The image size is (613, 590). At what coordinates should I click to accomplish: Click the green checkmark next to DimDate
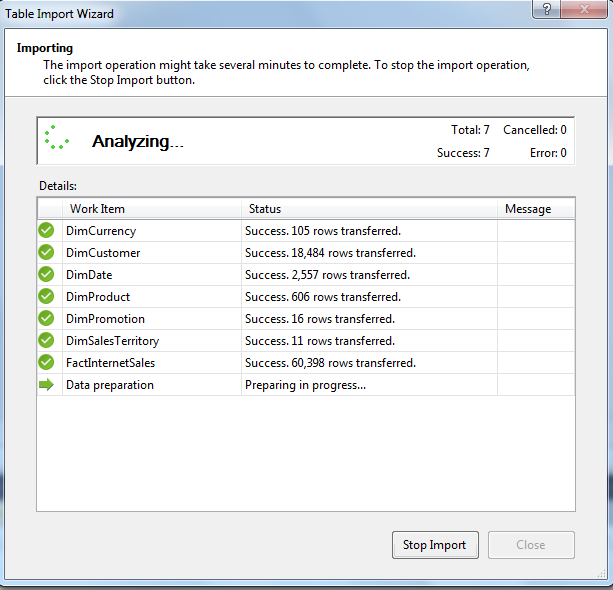pyautogui.click(x=46, y=275)
